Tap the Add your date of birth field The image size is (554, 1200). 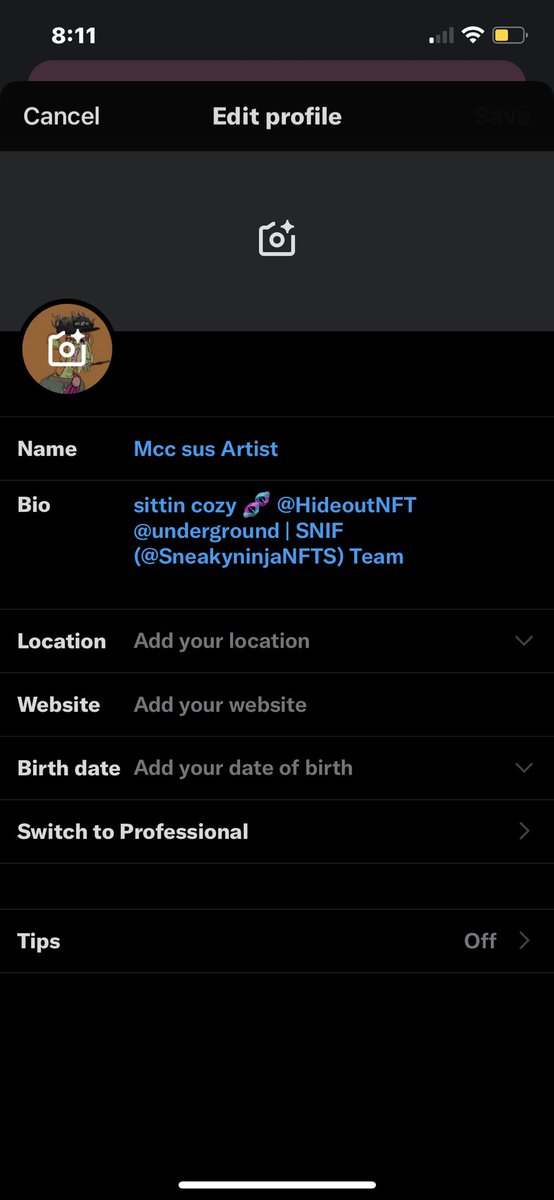243,768
